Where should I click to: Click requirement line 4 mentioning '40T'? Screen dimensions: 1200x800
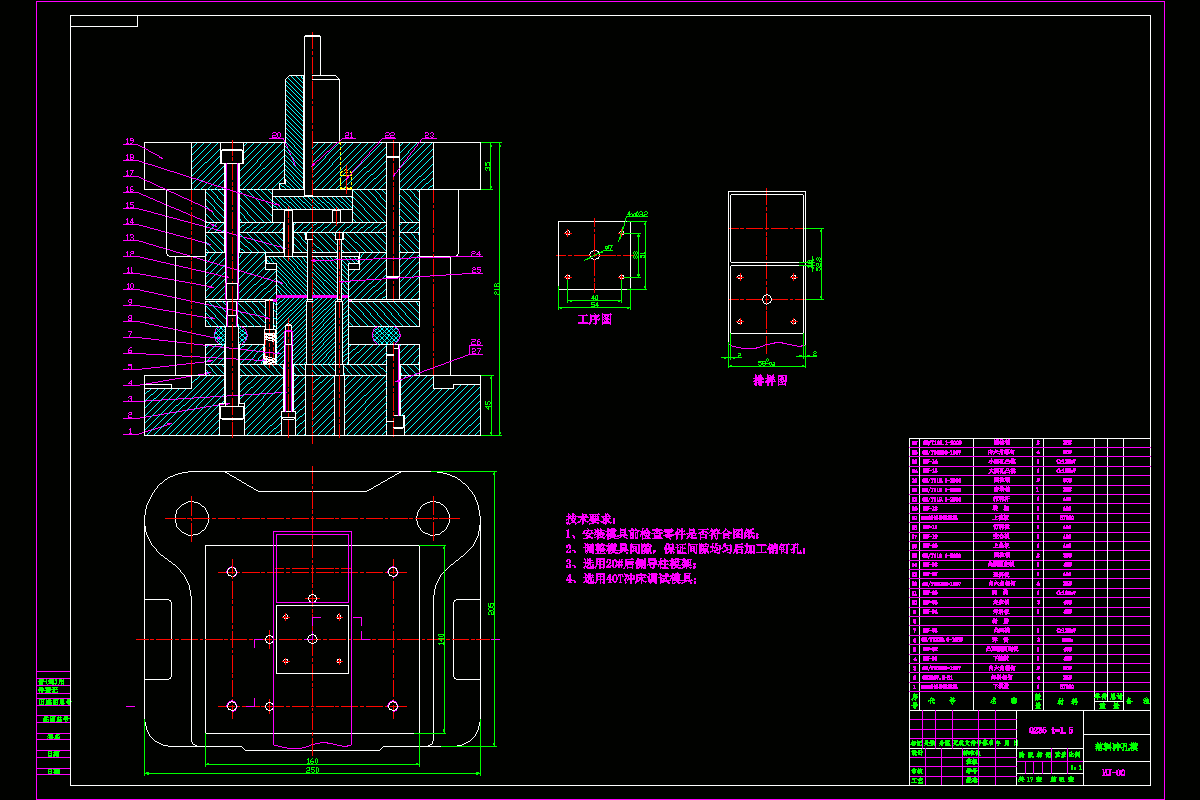coord(631,578)
